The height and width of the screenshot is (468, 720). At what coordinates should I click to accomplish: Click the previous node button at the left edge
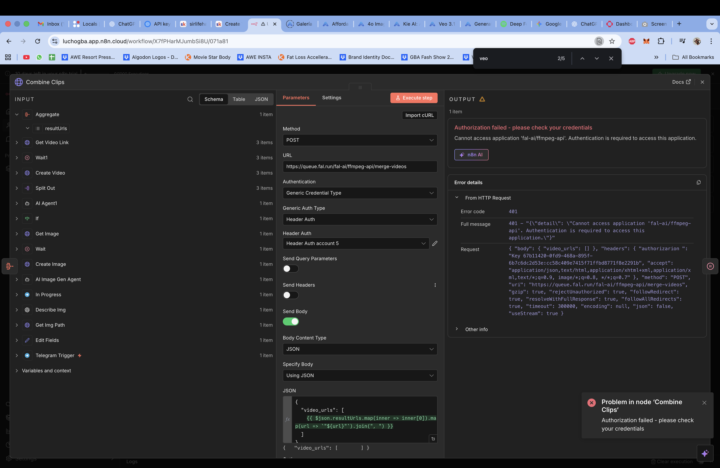tap(9, 266)
